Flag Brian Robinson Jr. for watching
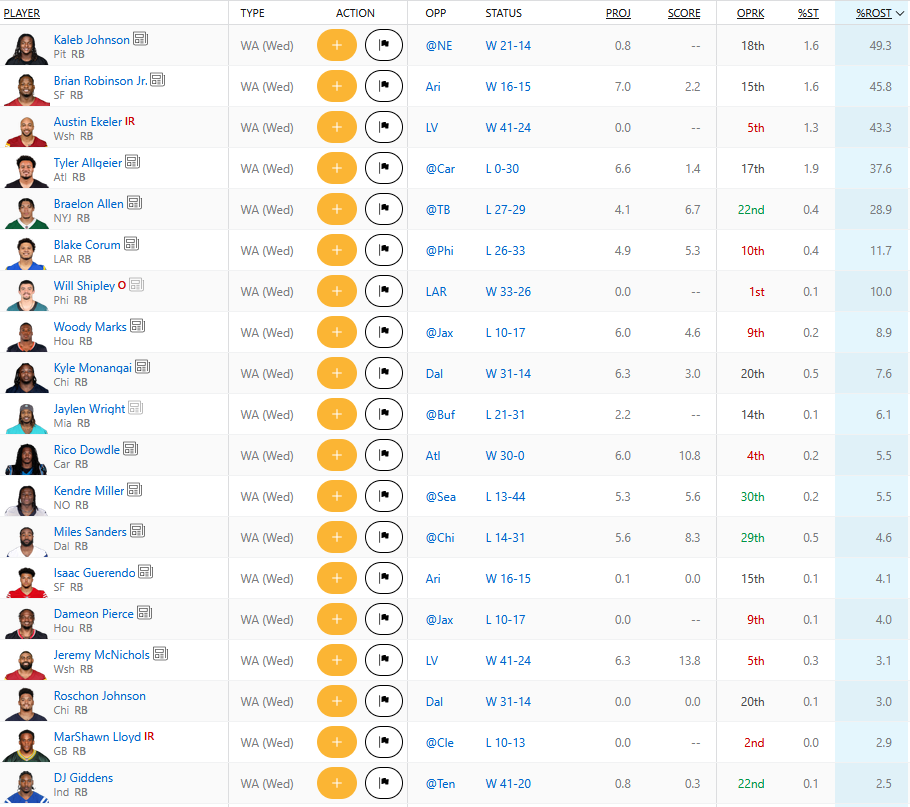The height and width of the screenshot is (807, 910). (x=384, y=86)
